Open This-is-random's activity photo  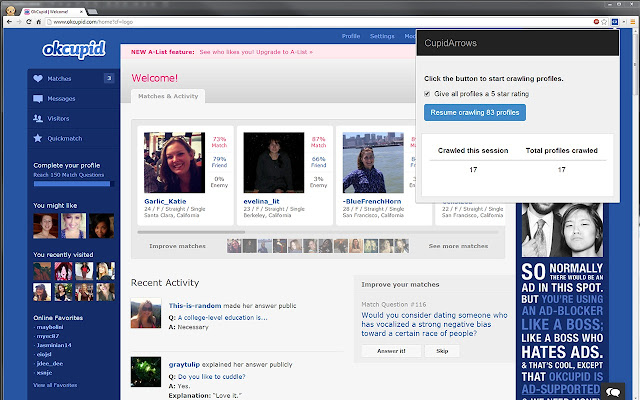click(146, 313)
